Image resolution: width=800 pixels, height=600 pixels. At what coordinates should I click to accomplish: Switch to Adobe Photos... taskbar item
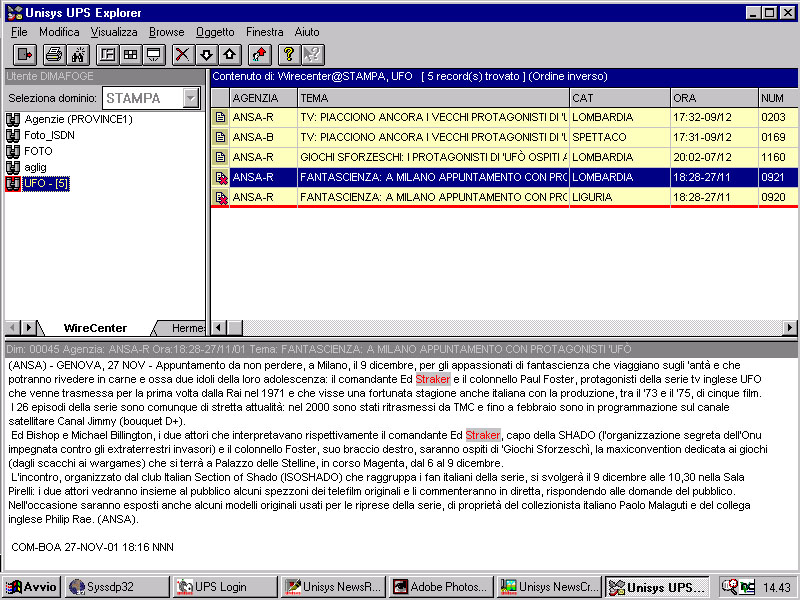pos(441,587)
